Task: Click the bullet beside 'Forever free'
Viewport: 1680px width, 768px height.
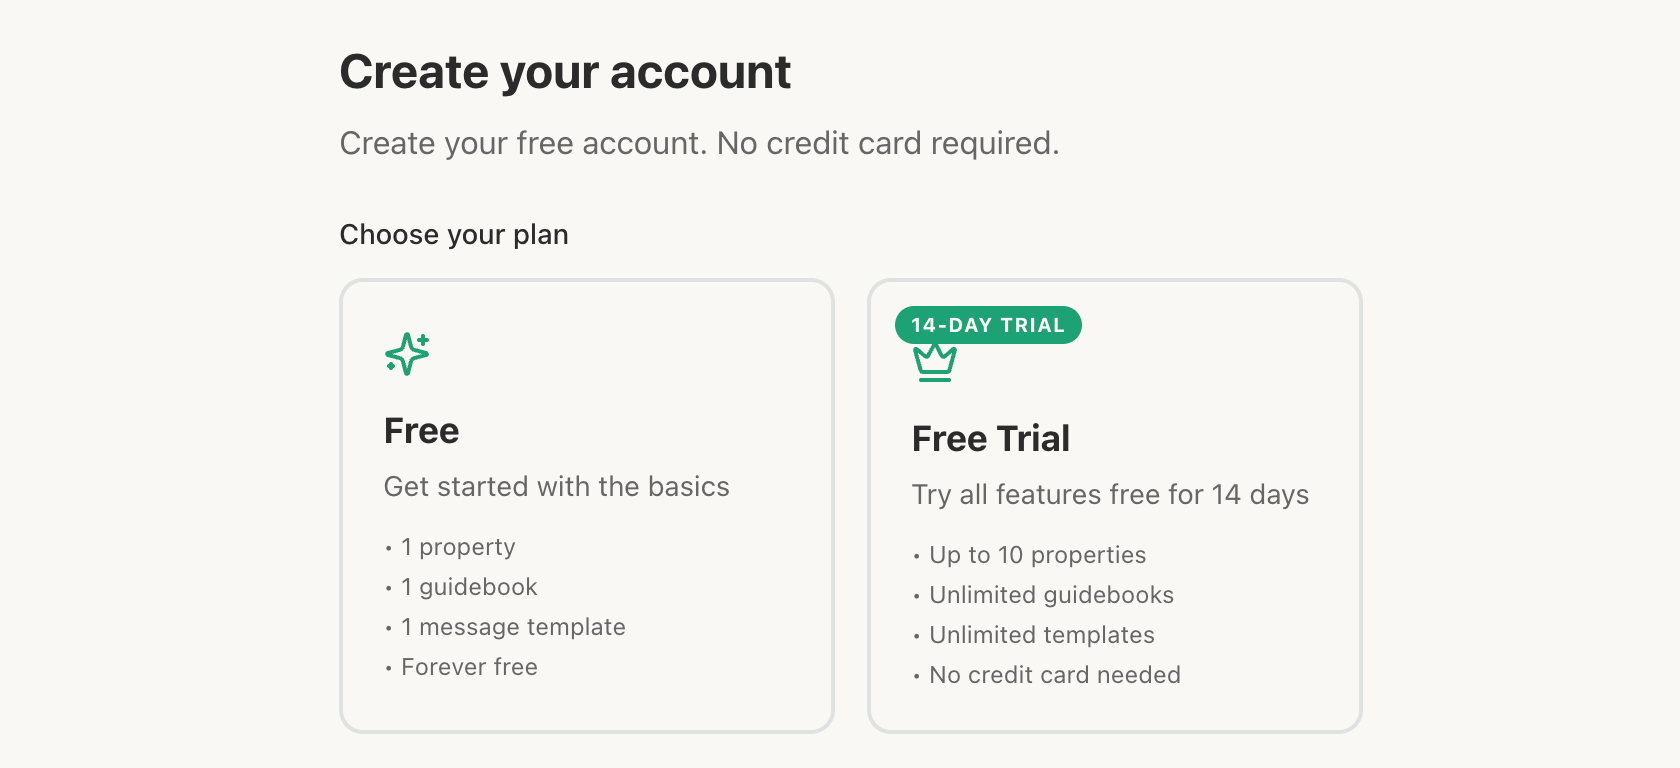Action: click(x=388, y=668)
